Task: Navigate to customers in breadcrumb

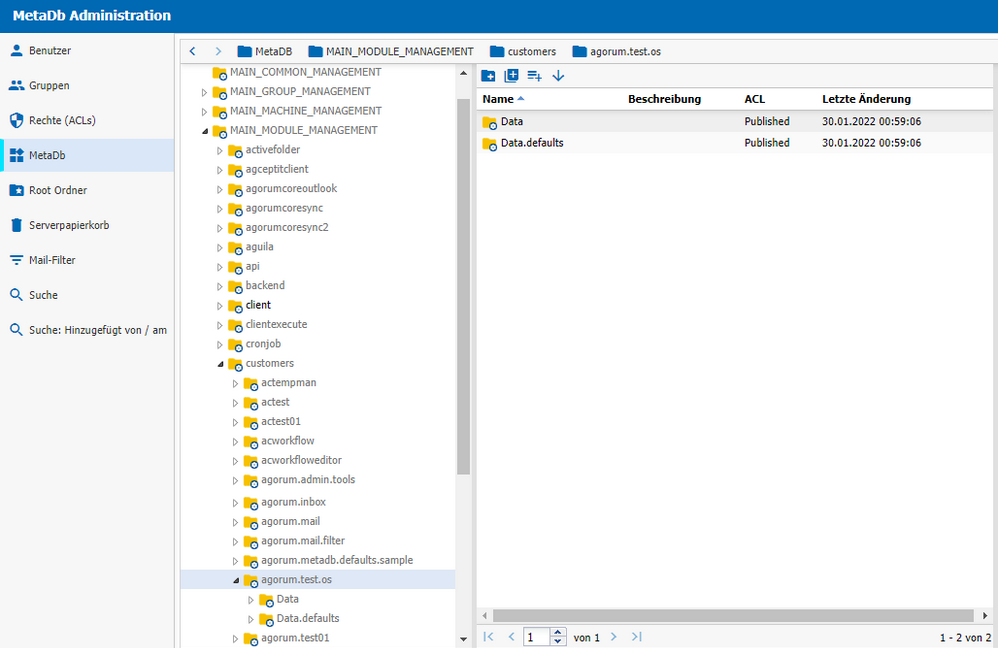Action: pos(523,52)
